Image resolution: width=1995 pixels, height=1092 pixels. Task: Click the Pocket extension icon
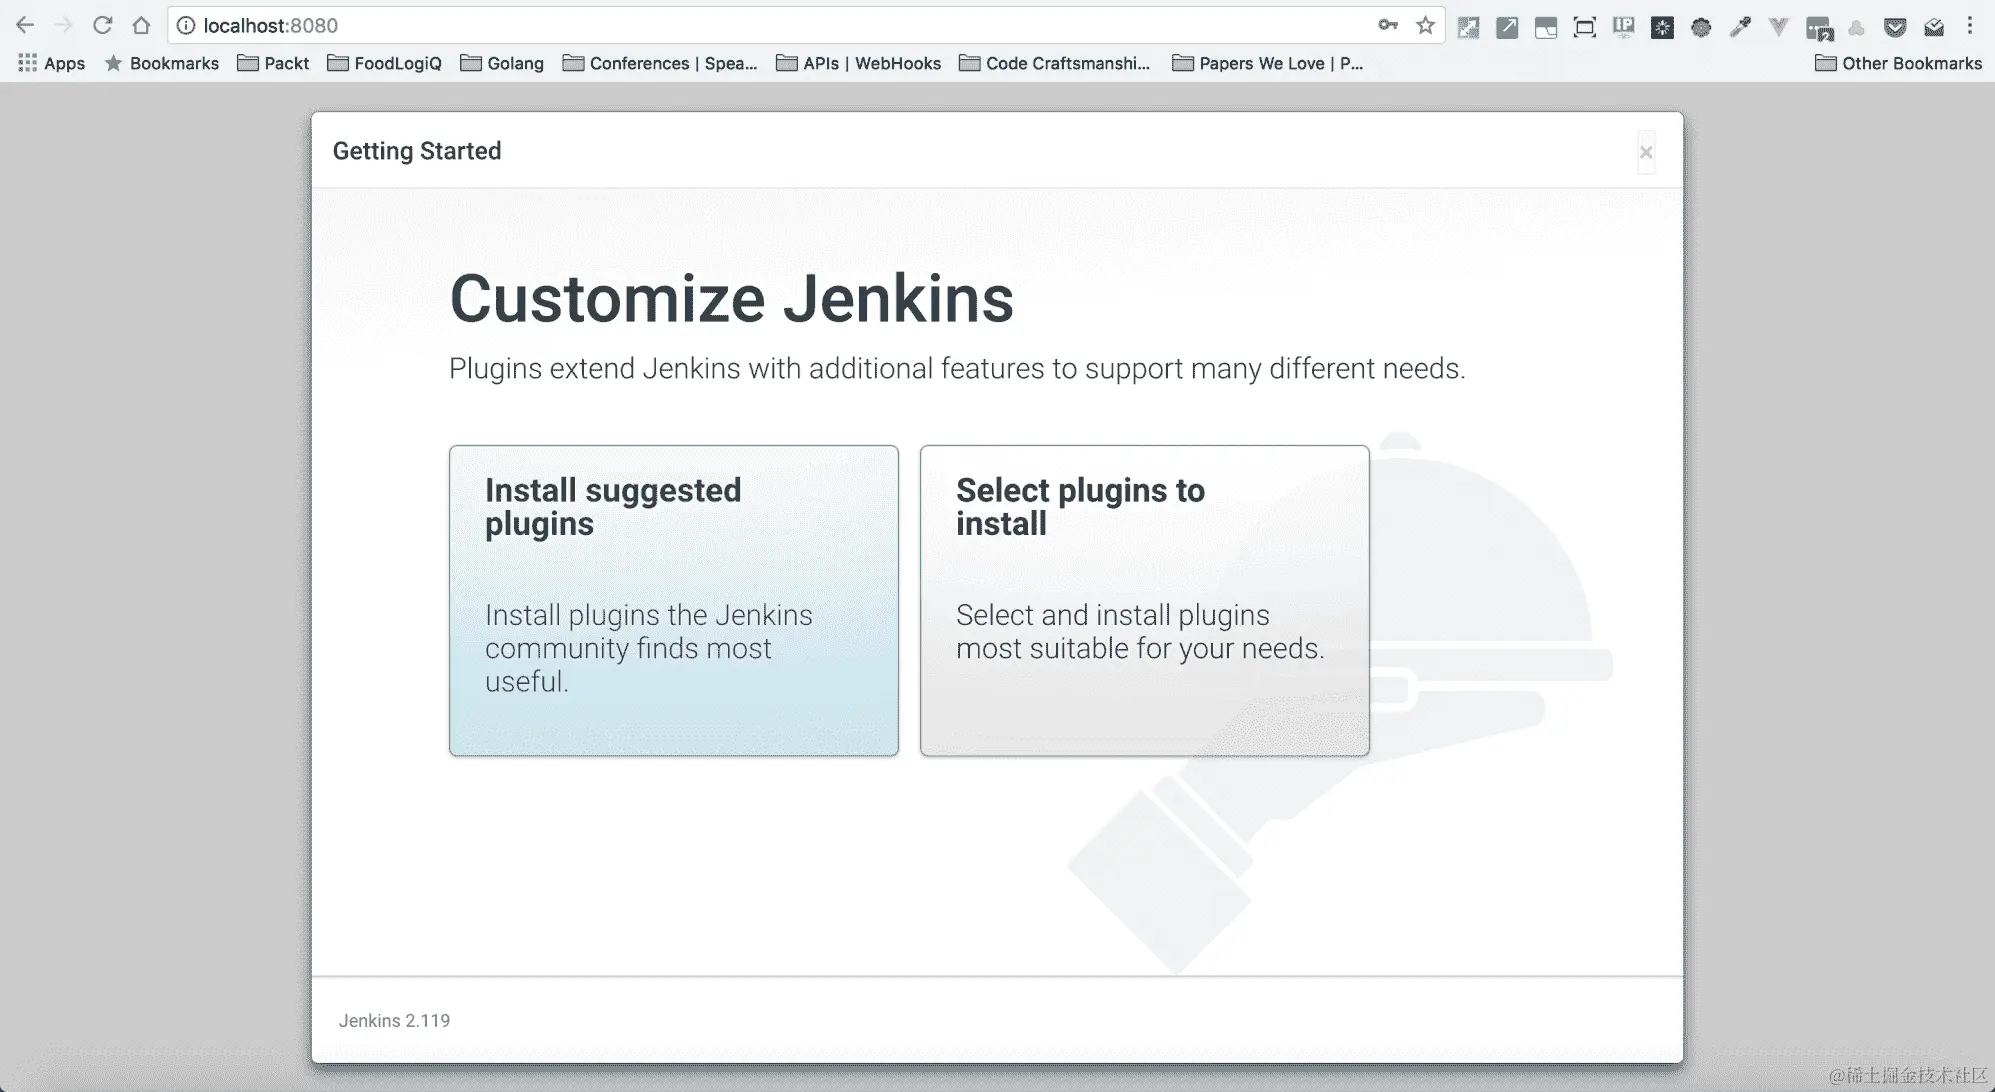[x=1894, y=27]
